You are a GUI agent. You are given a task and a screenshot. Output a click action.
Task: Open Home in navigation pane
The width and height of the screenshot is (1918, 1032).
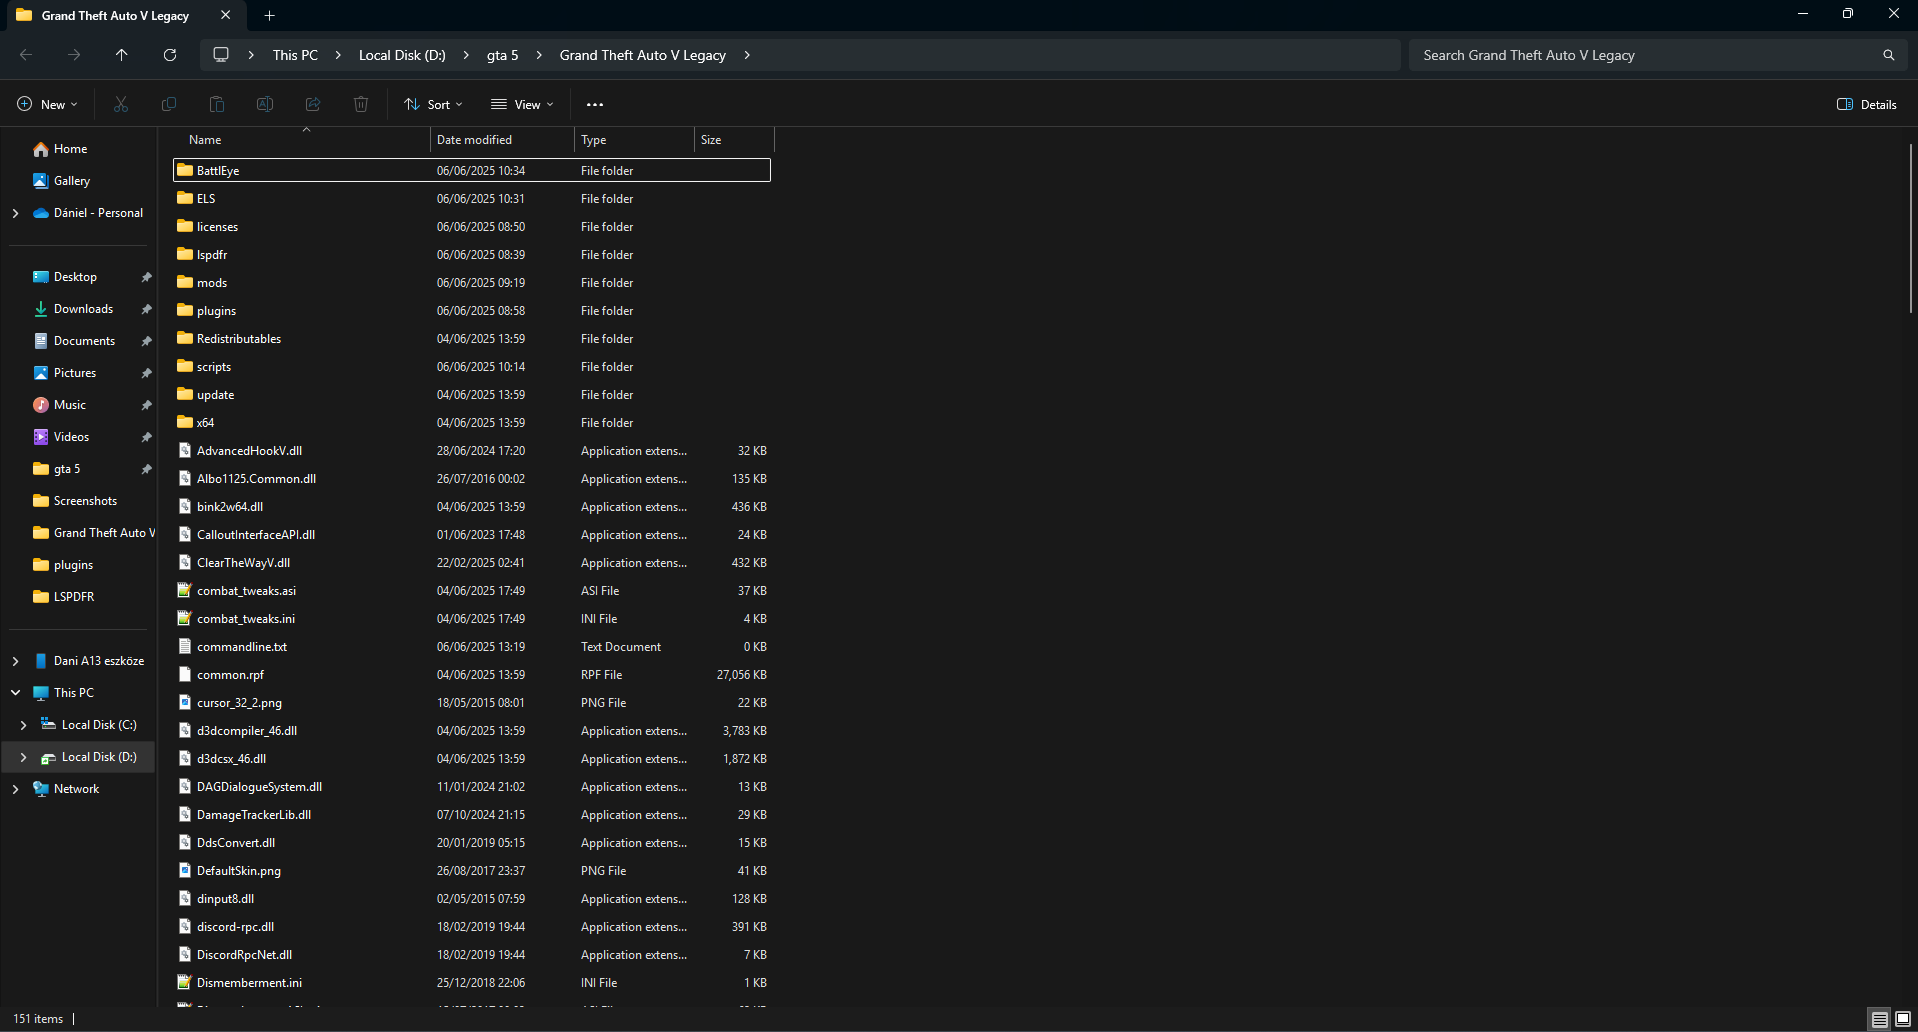click(x=70, y=149)
